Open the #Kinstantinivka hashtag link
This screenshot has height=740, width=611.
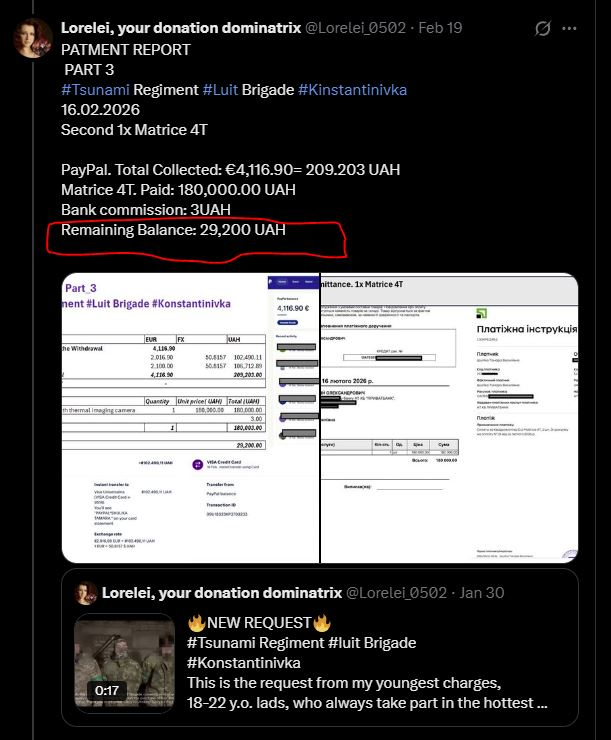click(x=352, y=90)
